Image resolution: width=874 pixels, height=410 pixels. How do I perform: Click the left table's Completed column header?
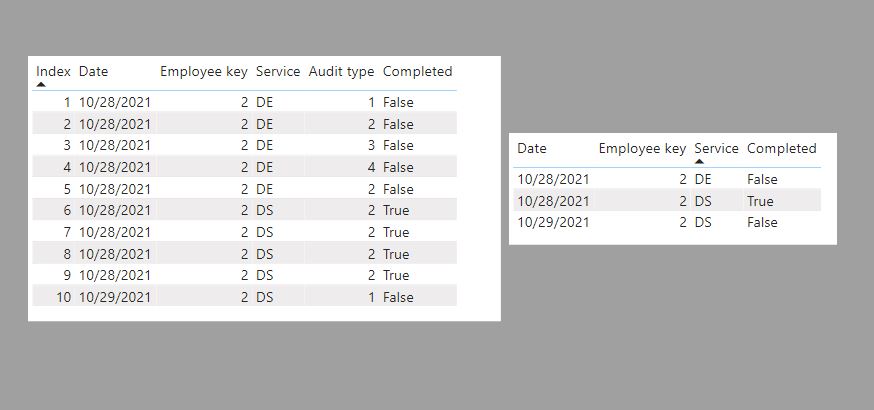[x=417, y=71]
